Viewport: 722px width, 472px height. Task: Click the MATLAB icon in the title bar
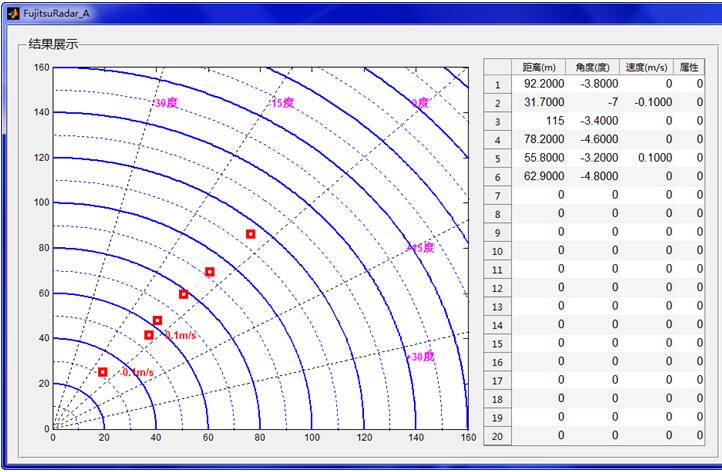click(12, 13)
